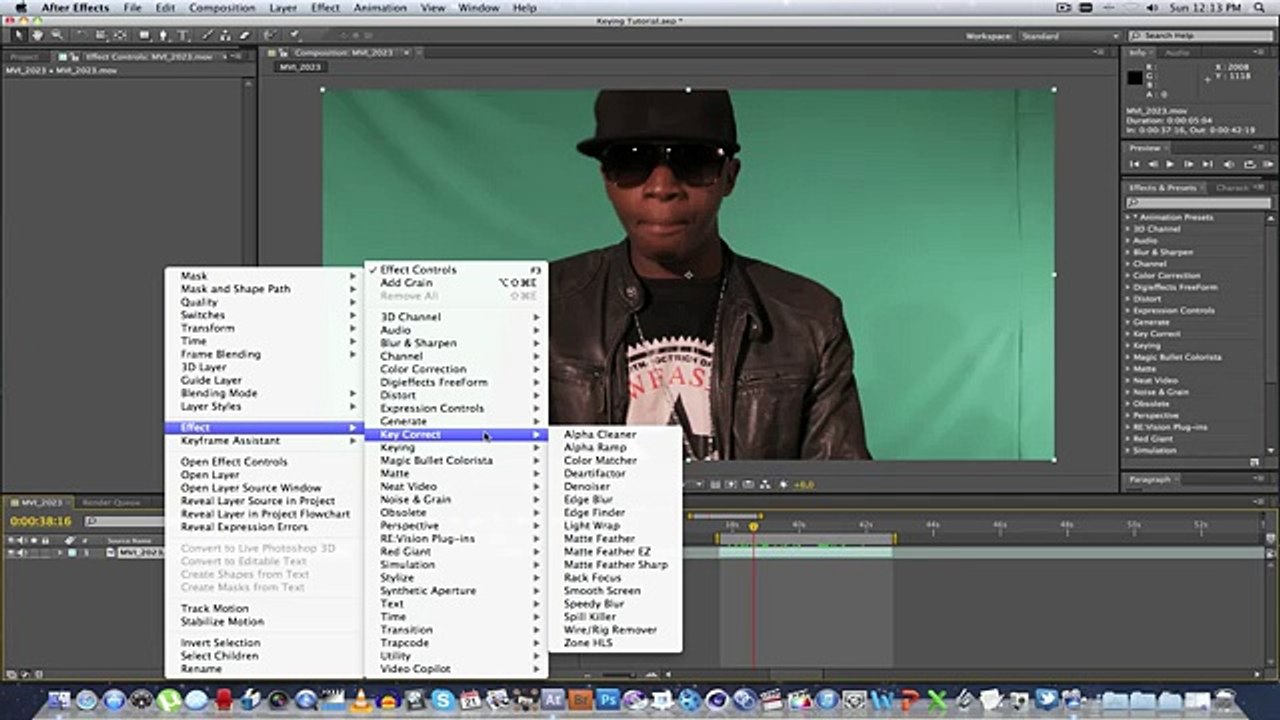This screenshot has height=720, width=1280.
Task: Select the Zoom magnifier tool
Action: click(x=57, y=35)
